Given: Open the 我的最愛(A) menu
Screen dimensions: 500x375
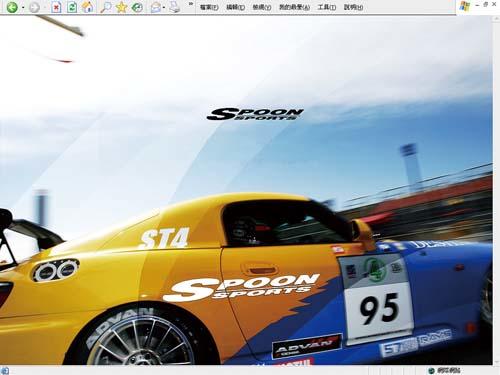Looking at the screenshot, I should tap(294, 7).
